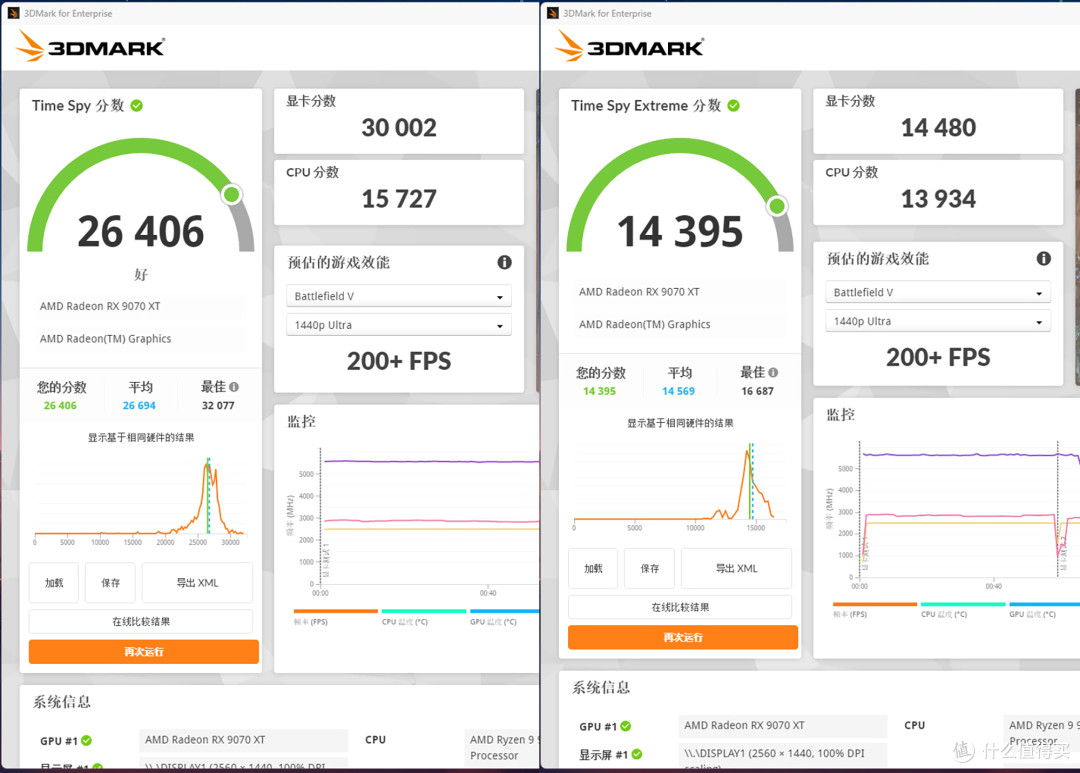Click graphics score value 30 002
Image resolution: width=1080 pixels, height=773 pixels.
[x=399, y=127]
